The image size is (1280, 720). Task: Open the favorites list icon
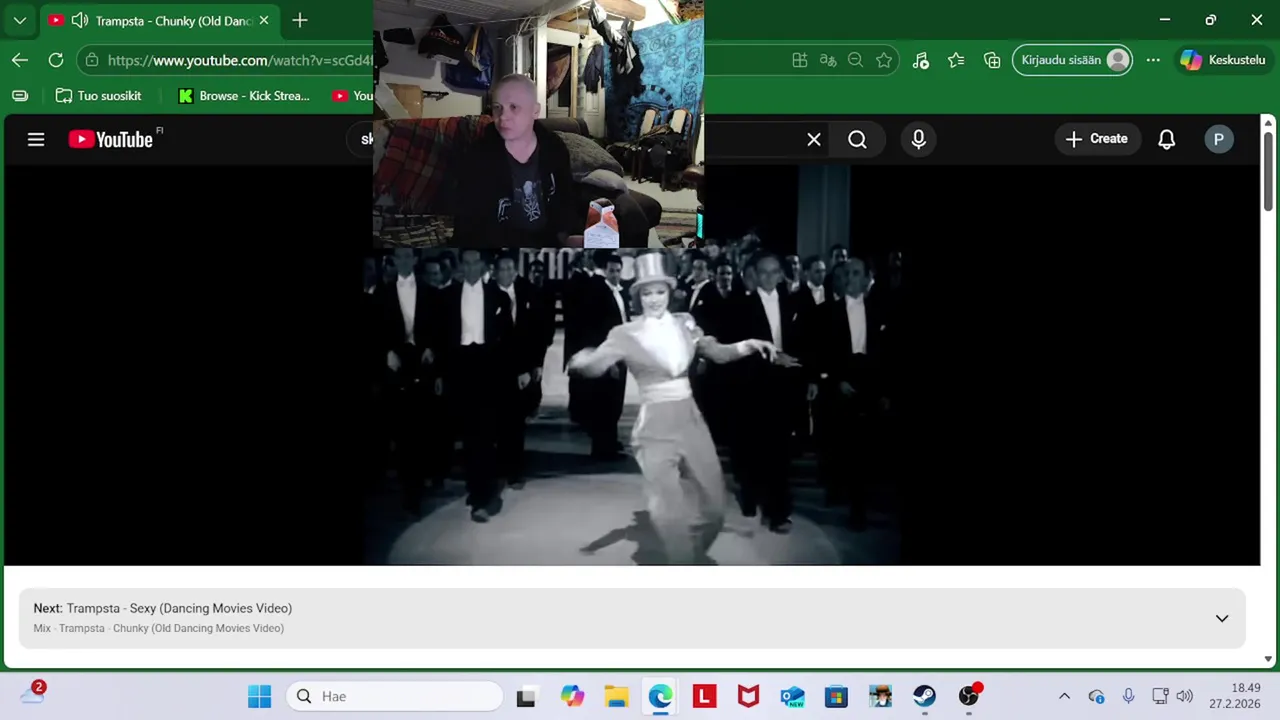(x=956, y=60)
